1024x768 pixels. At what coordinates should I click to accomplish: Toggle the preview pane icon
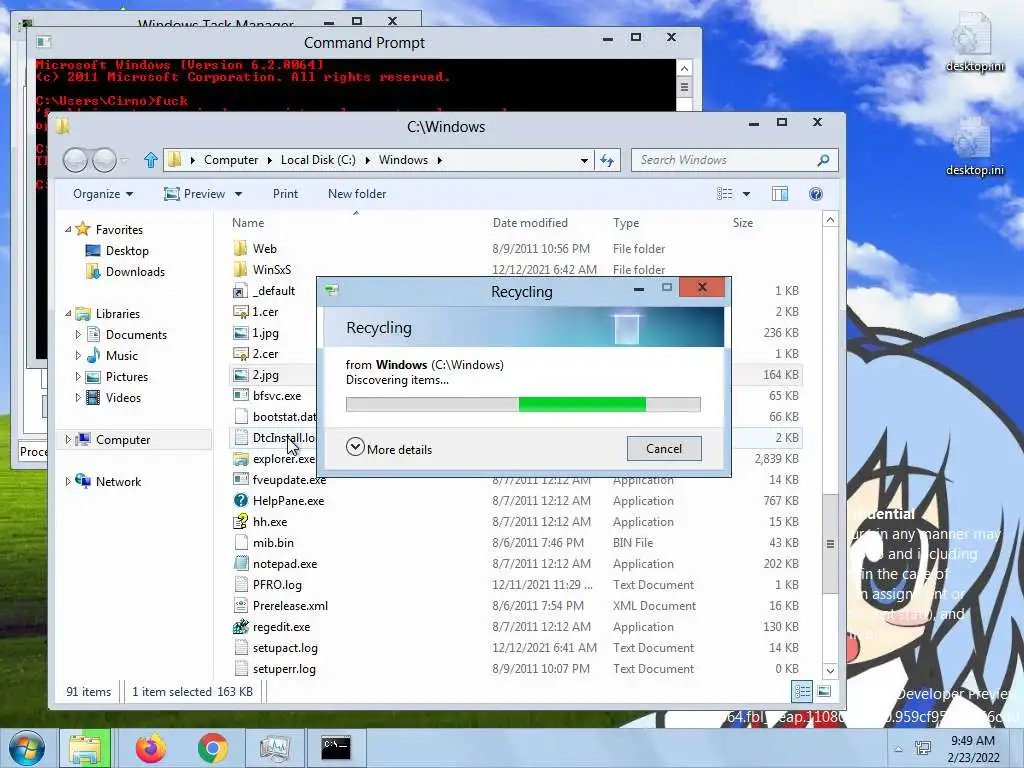click(x=780, y=194)
